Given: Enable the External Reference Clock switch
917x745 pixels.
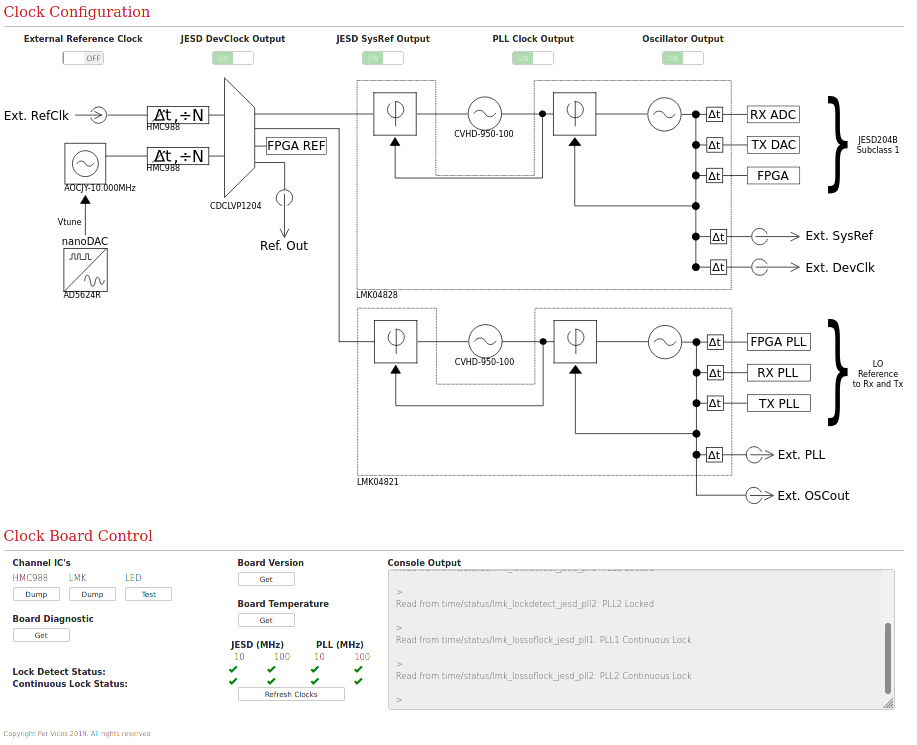Looking at the screenshot, I should pyautogui.click(x=83, y=58).
